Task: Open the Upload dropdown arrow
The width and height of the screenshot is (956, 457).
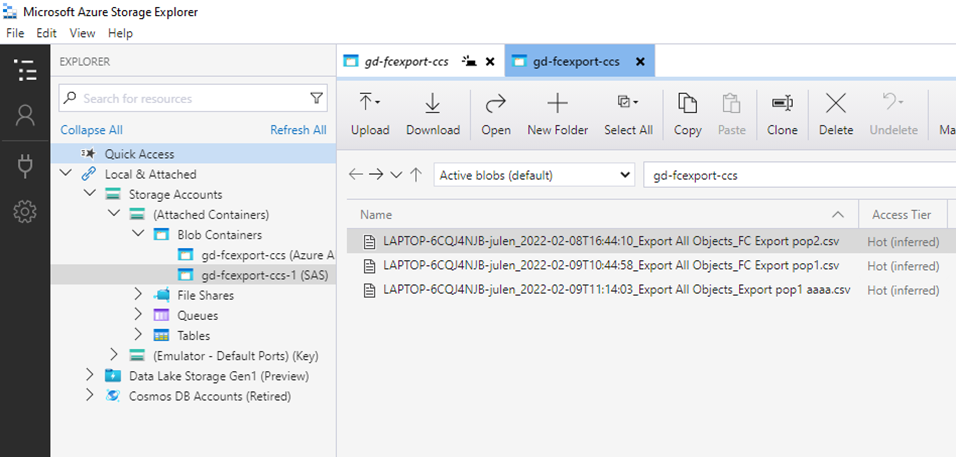Action: click(377, 102)
